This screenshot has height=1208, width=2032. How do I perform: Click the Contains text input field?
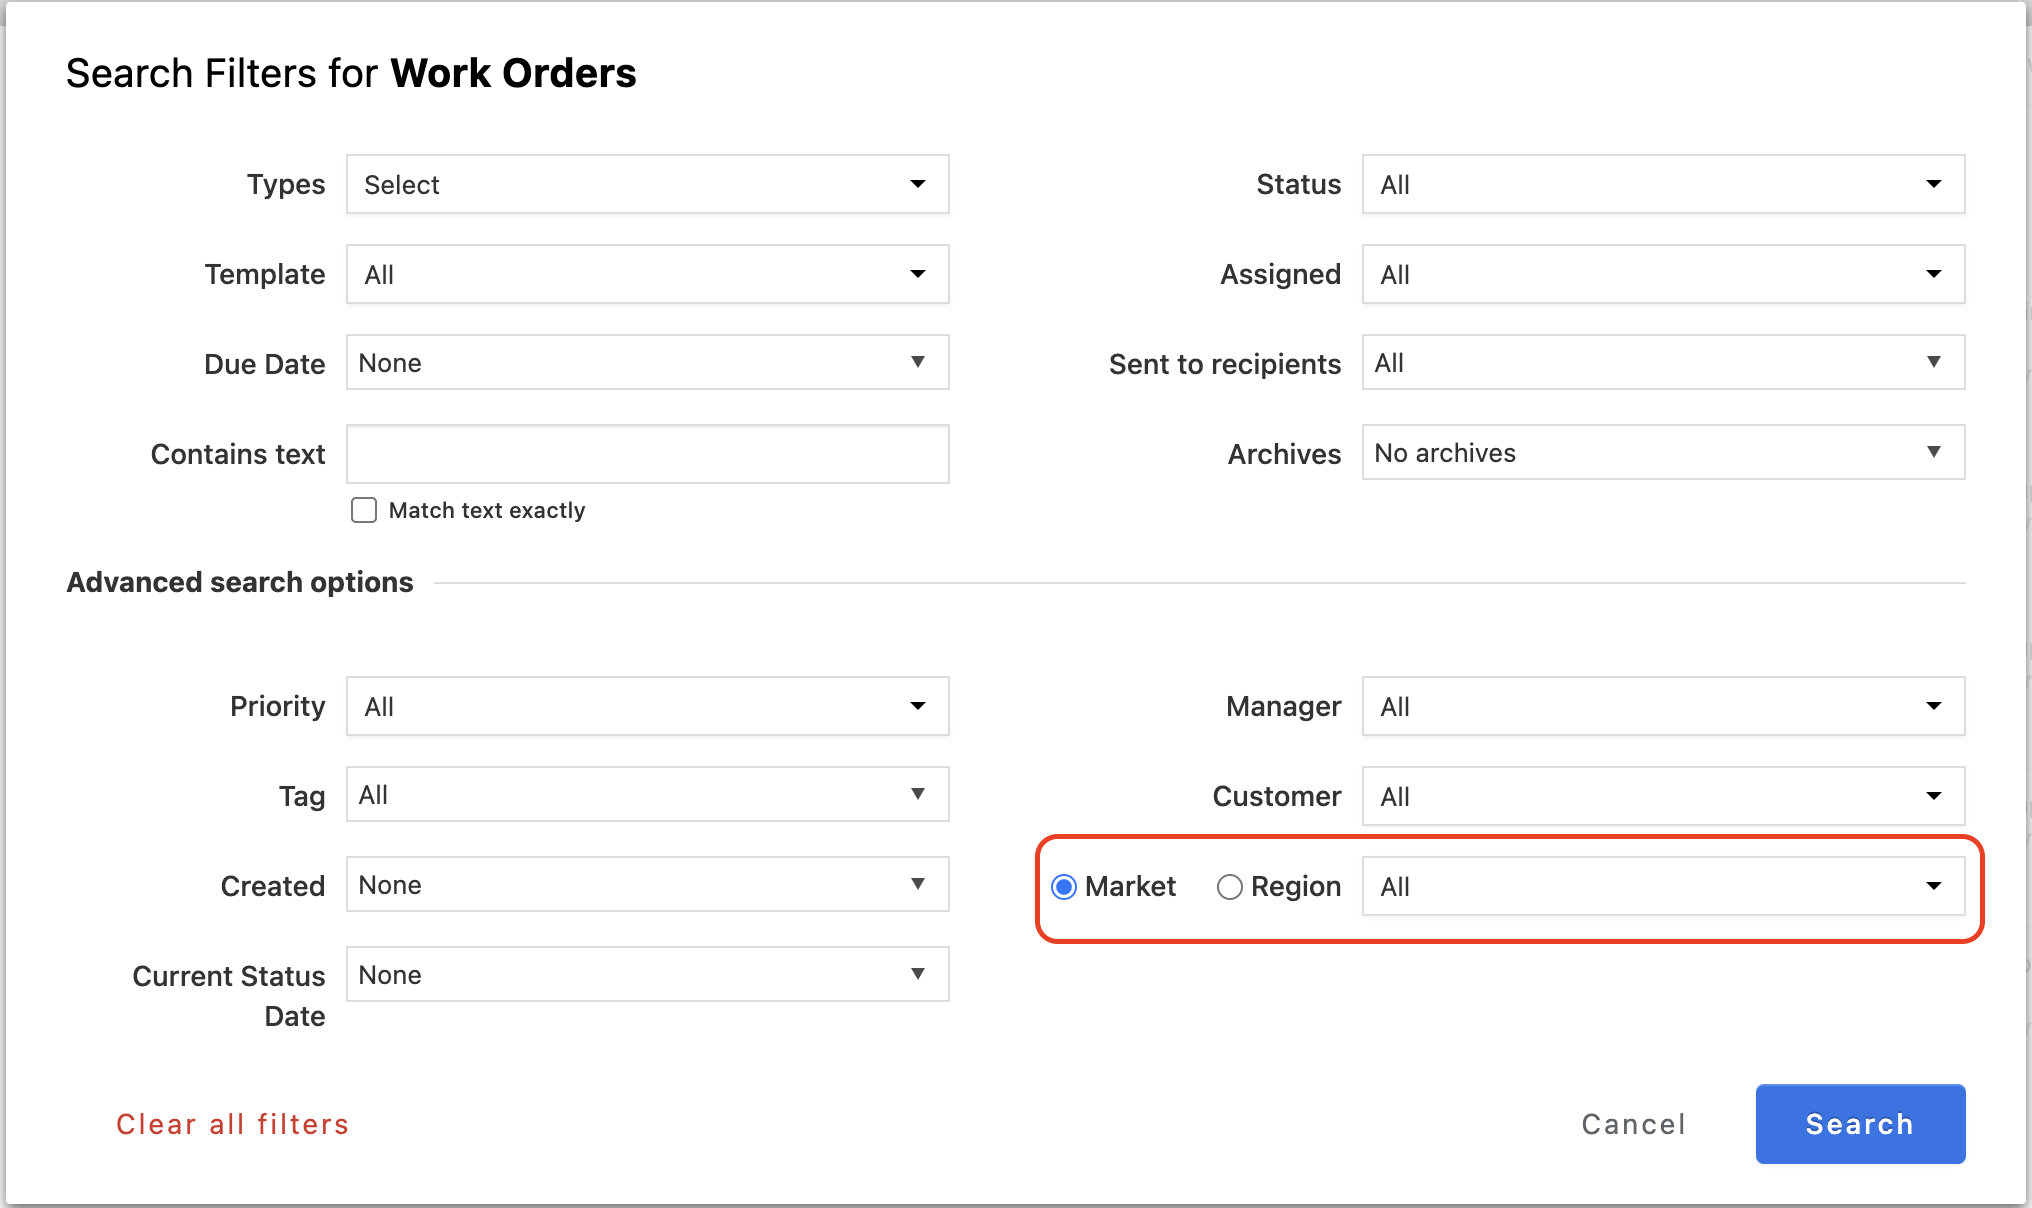click(647, 454)
